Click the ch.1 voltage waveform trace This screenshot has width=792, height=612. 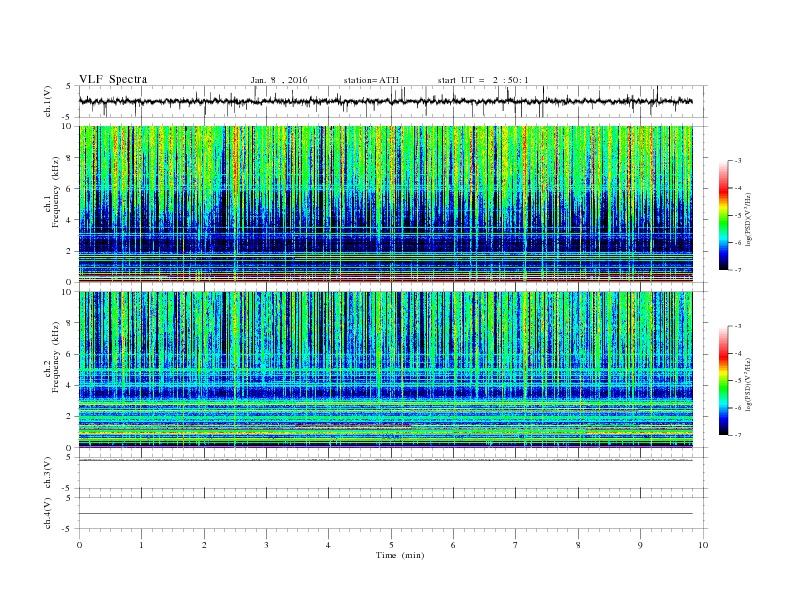tap(385, 101)
